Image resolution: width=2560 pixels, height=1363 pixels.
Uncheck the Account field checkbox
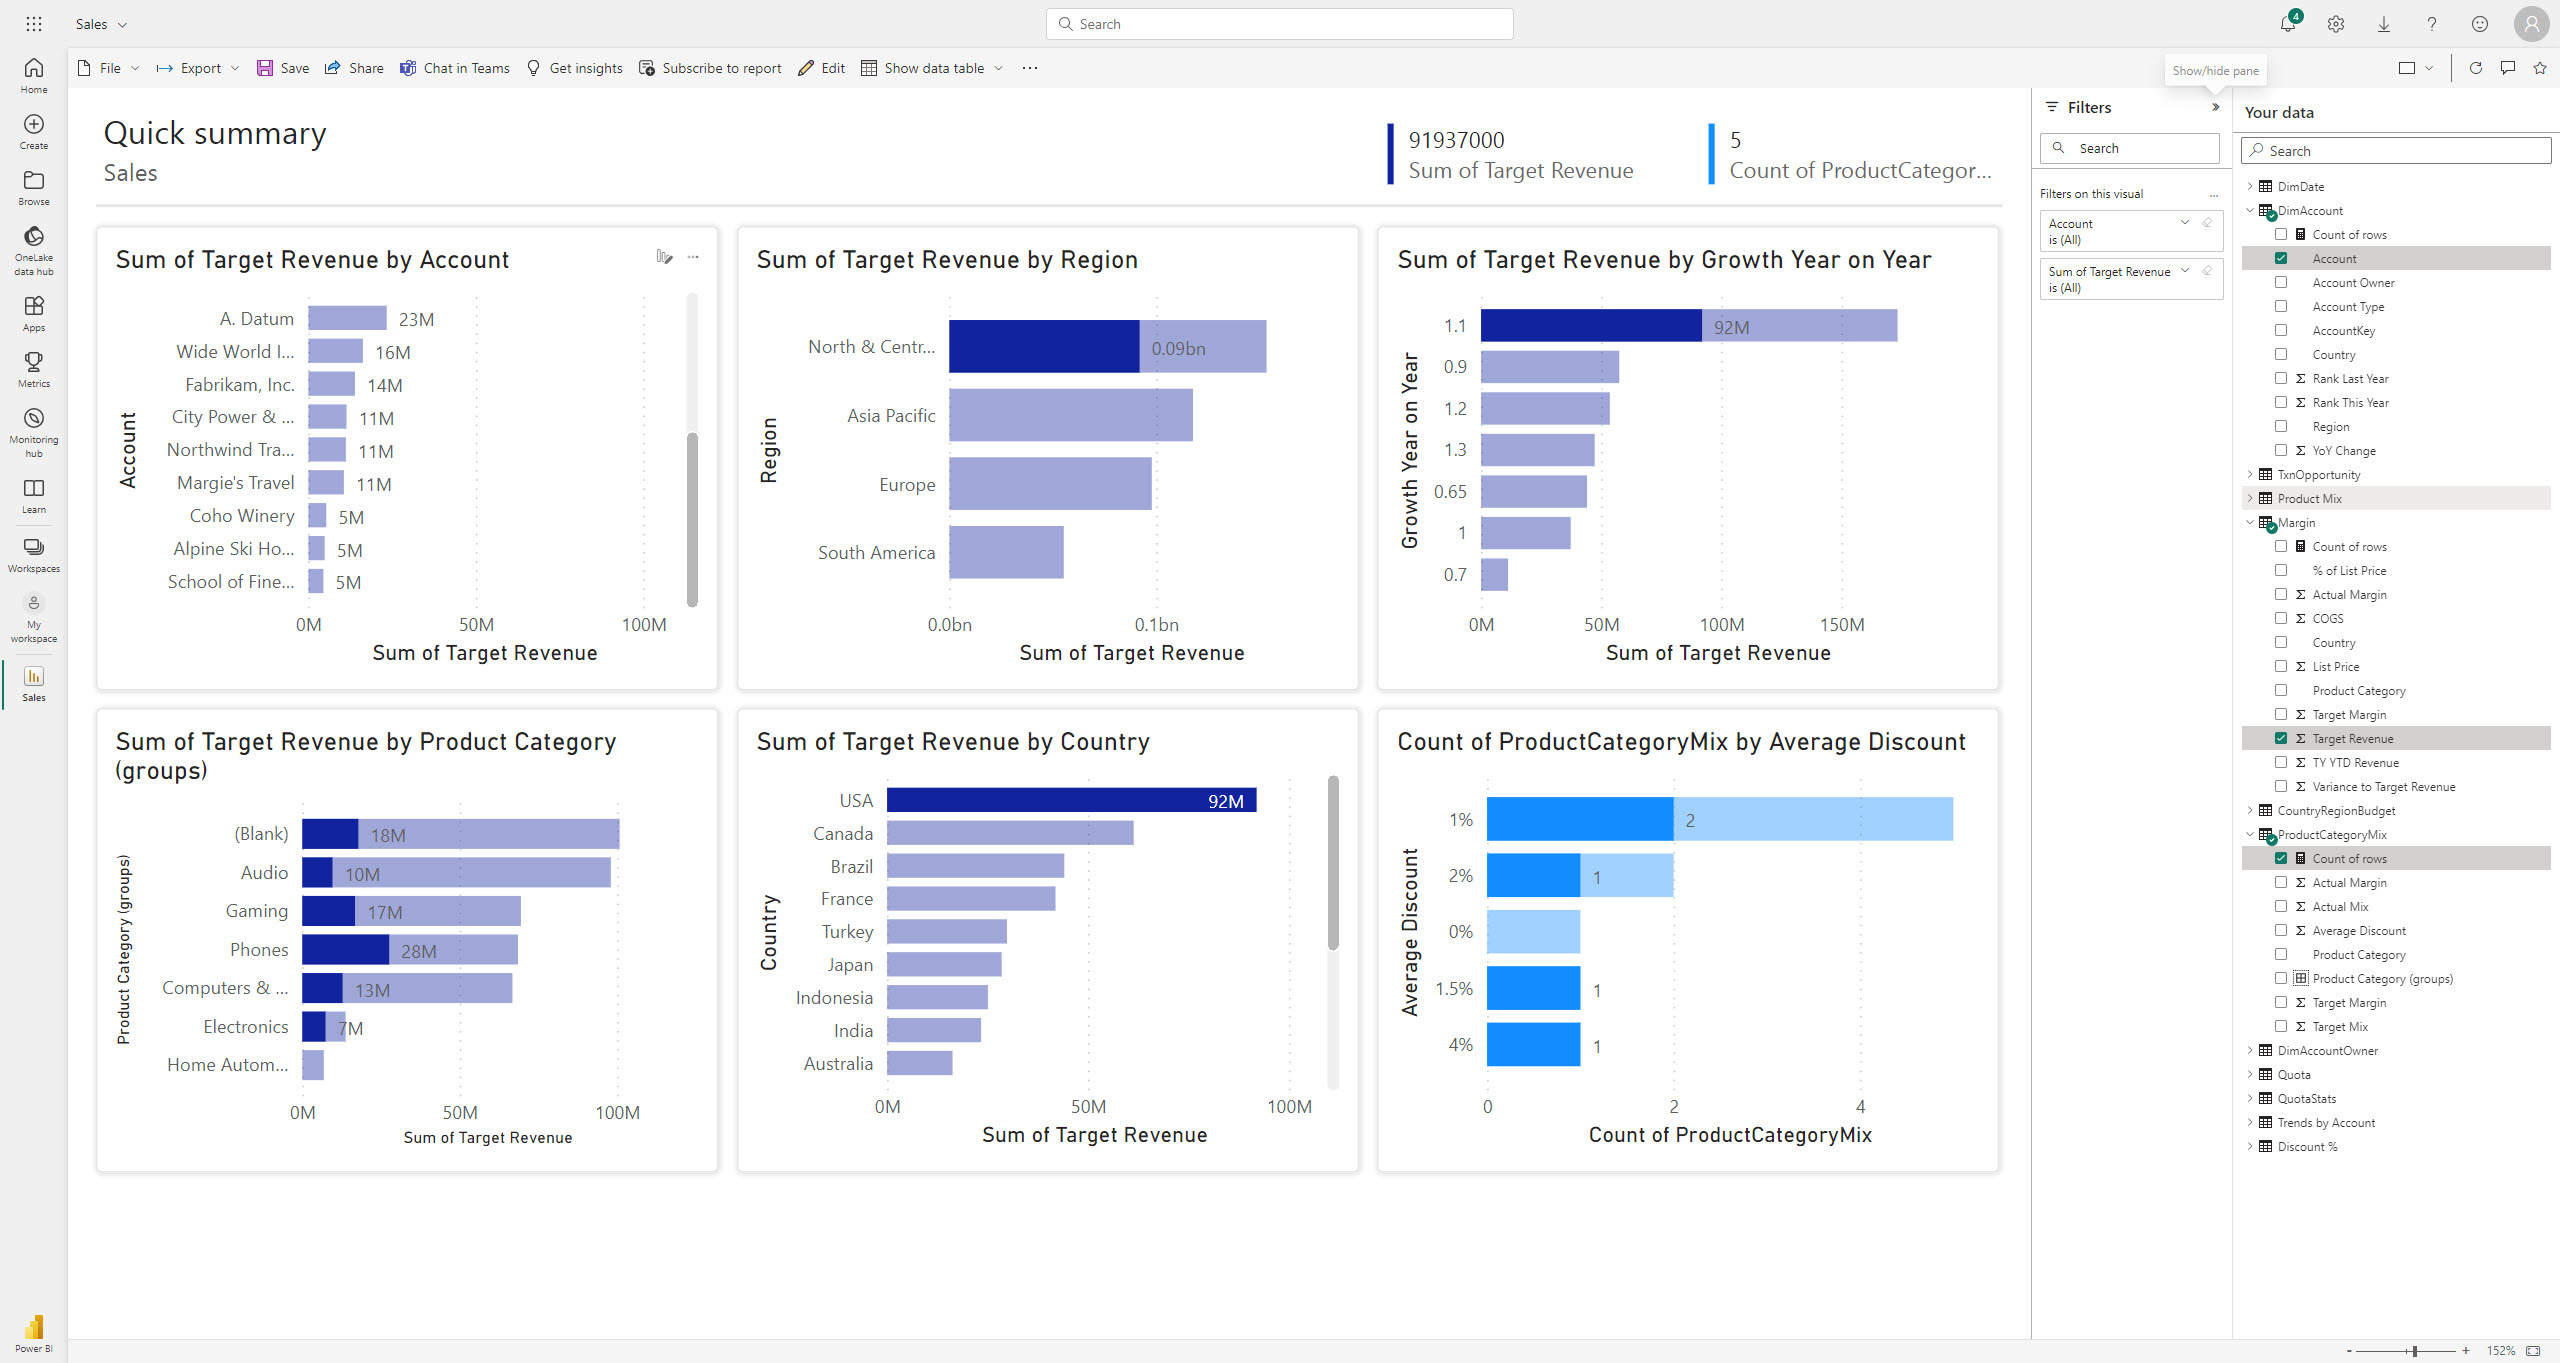[x=2281, y=258]
